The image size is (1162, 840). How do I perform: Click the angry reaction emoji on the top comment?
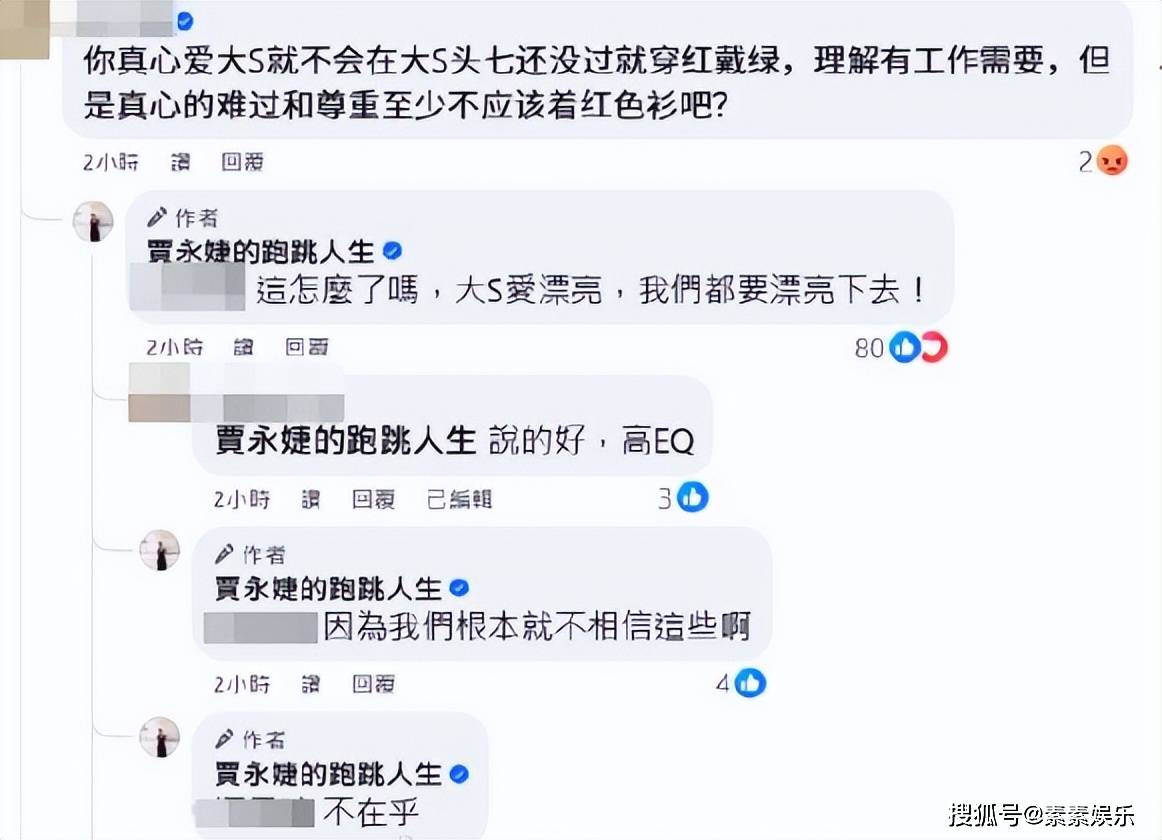1112,160
